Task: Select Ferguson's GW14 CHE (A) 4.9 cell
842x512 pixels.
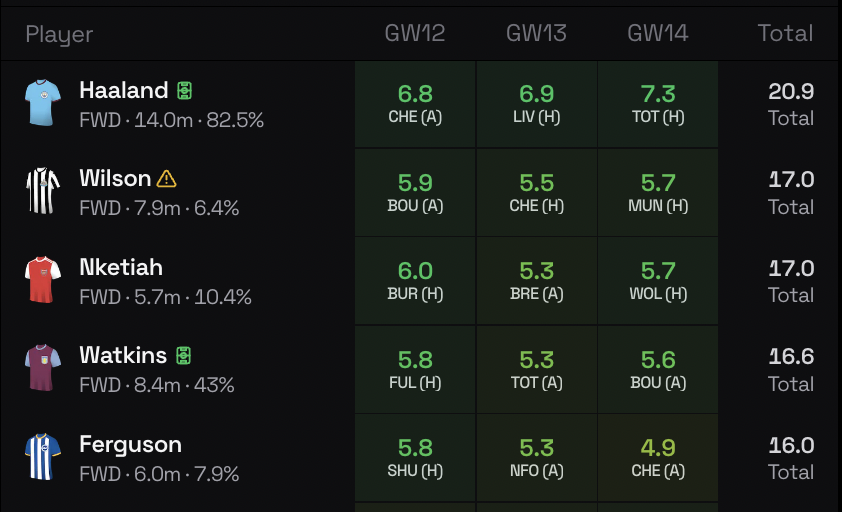Action: tap(658, 458)
